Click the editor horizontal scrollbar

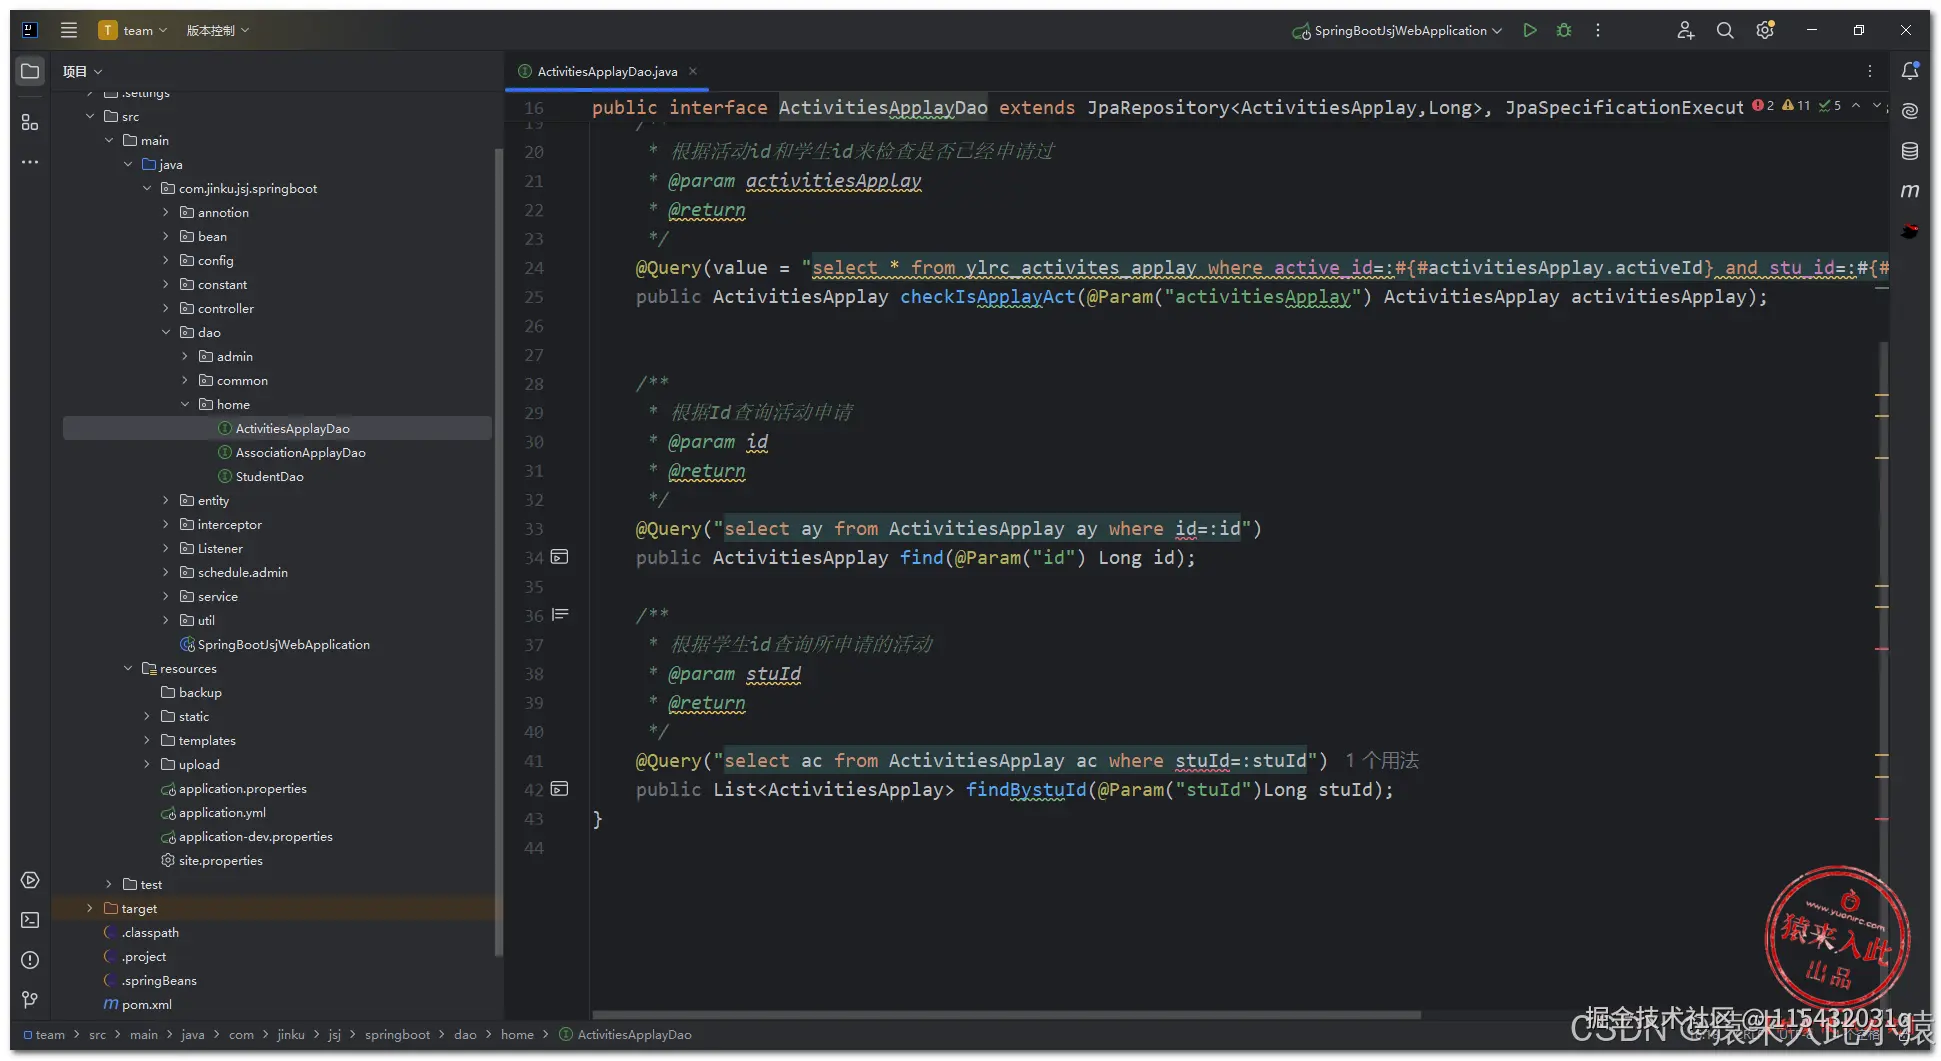pyautogui.click(x=1006, y=1014)
